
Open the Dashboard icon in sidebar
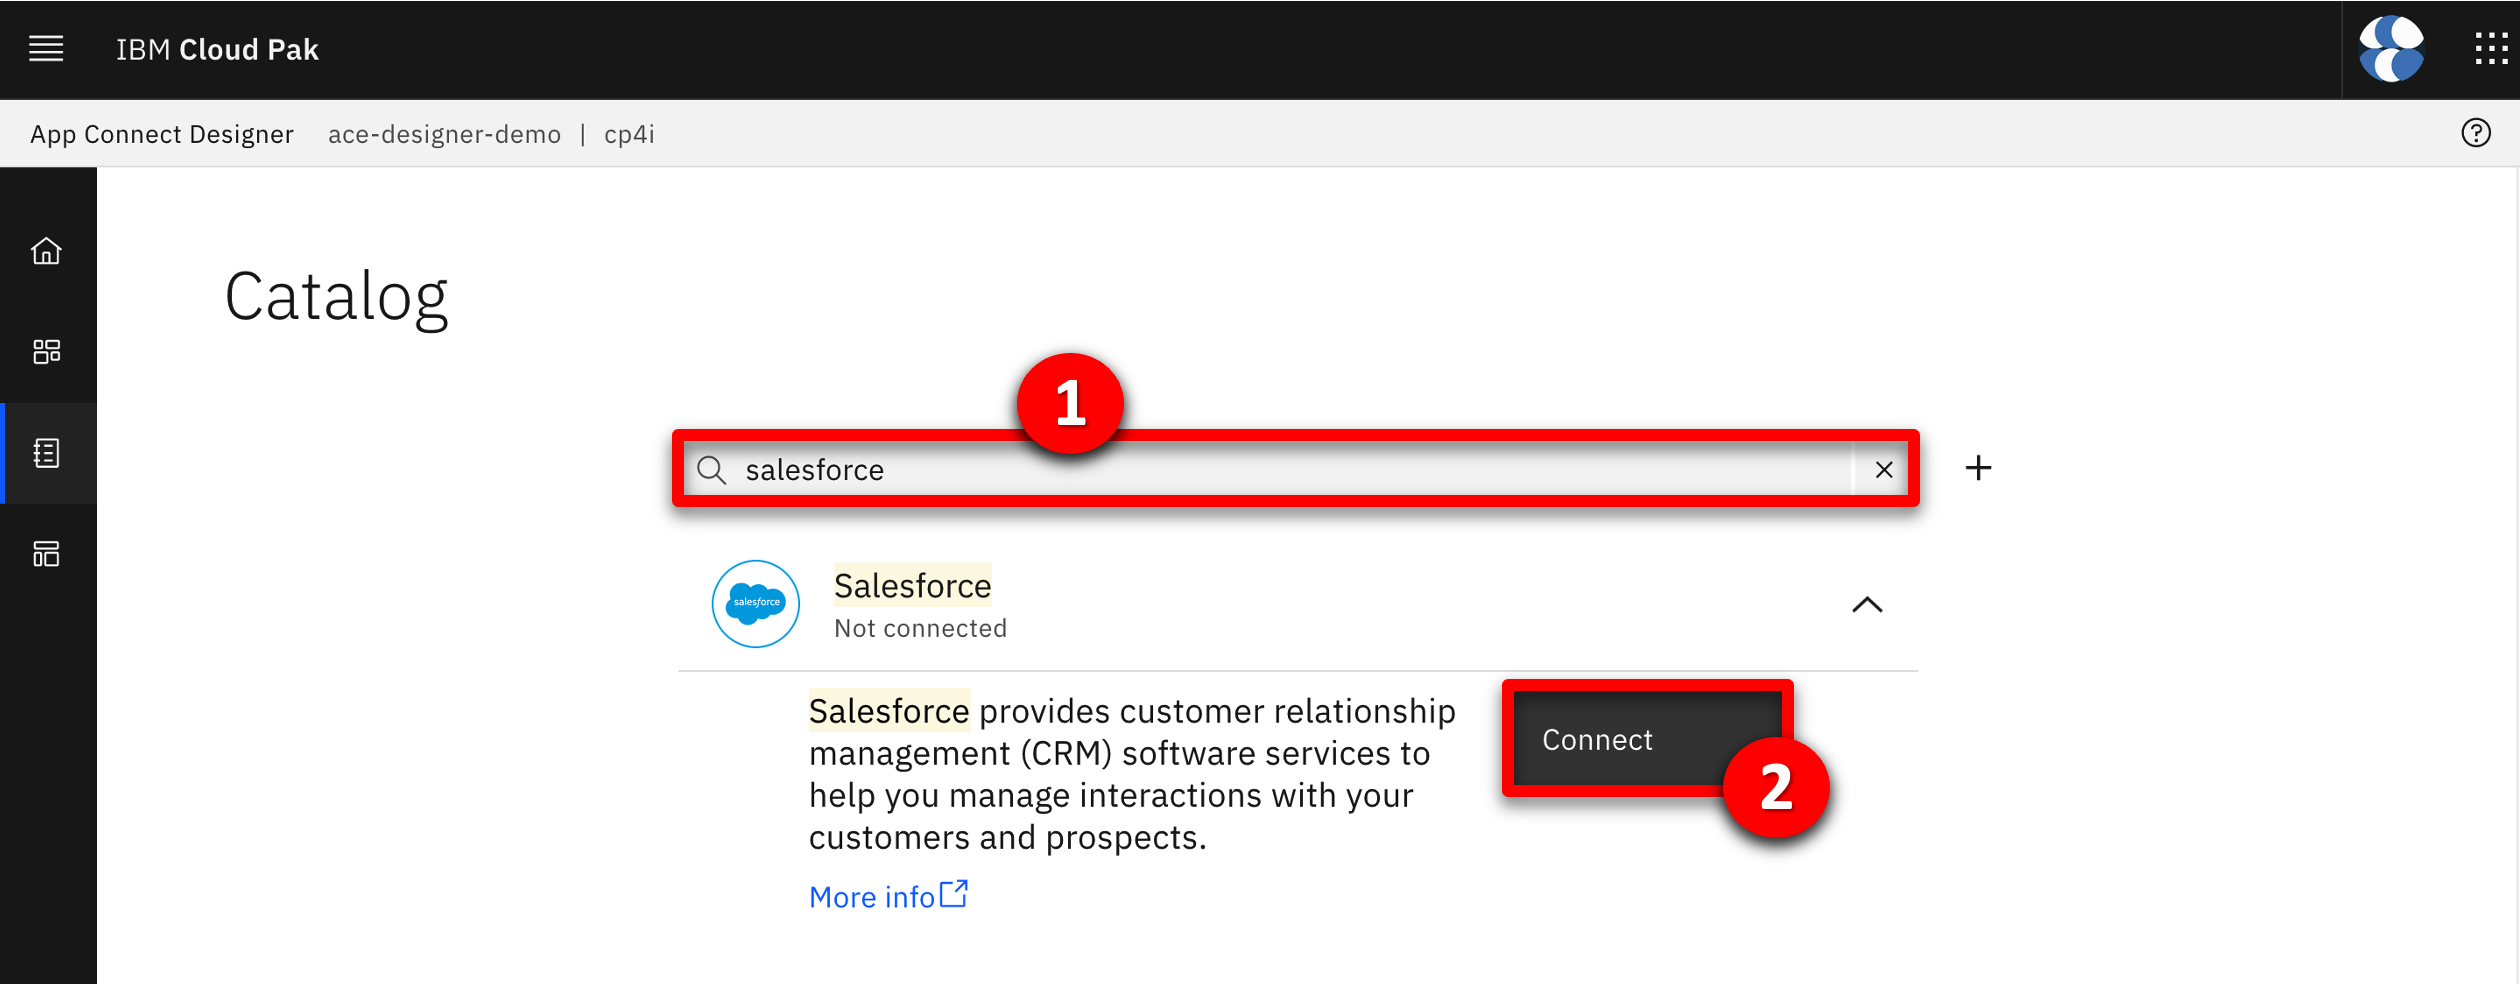[47, 352]
